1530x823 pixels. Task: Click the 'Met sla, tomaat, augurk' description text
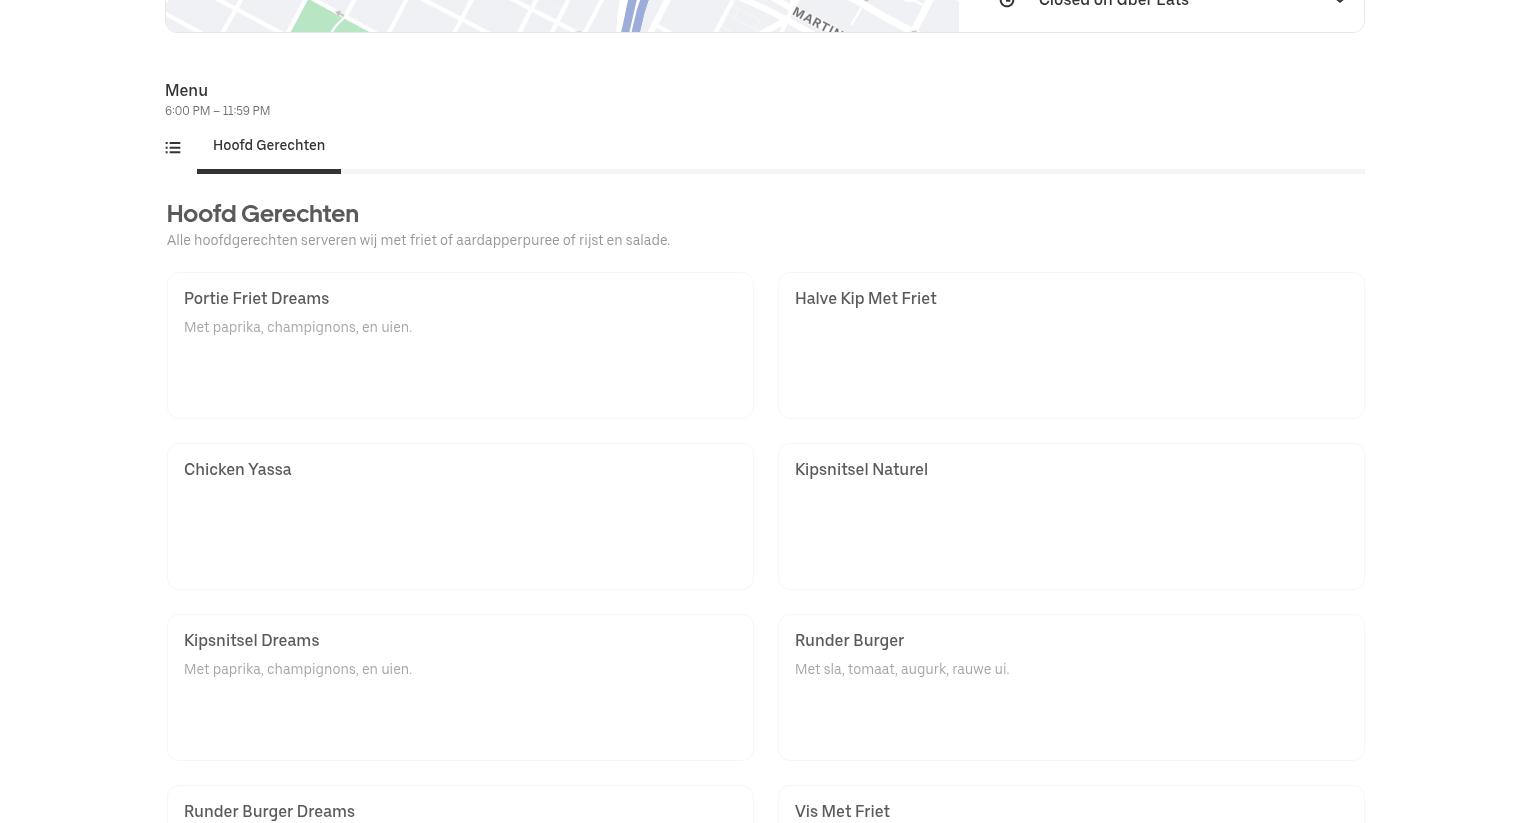click(901, 669)
